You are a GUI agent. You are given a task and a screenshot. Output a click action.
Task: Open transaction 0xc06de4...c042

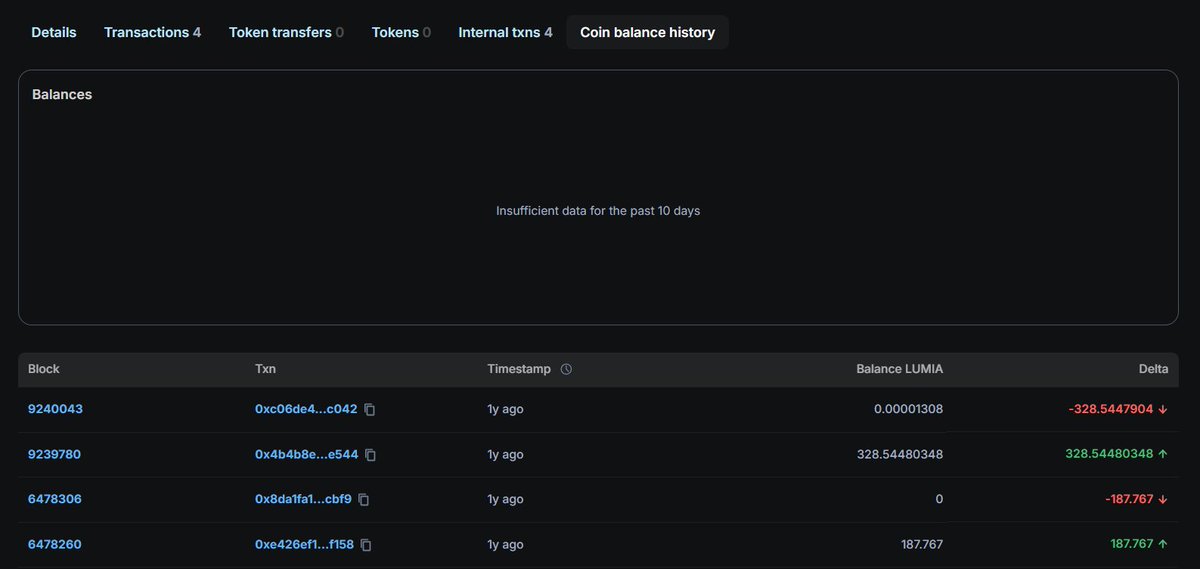306,409
